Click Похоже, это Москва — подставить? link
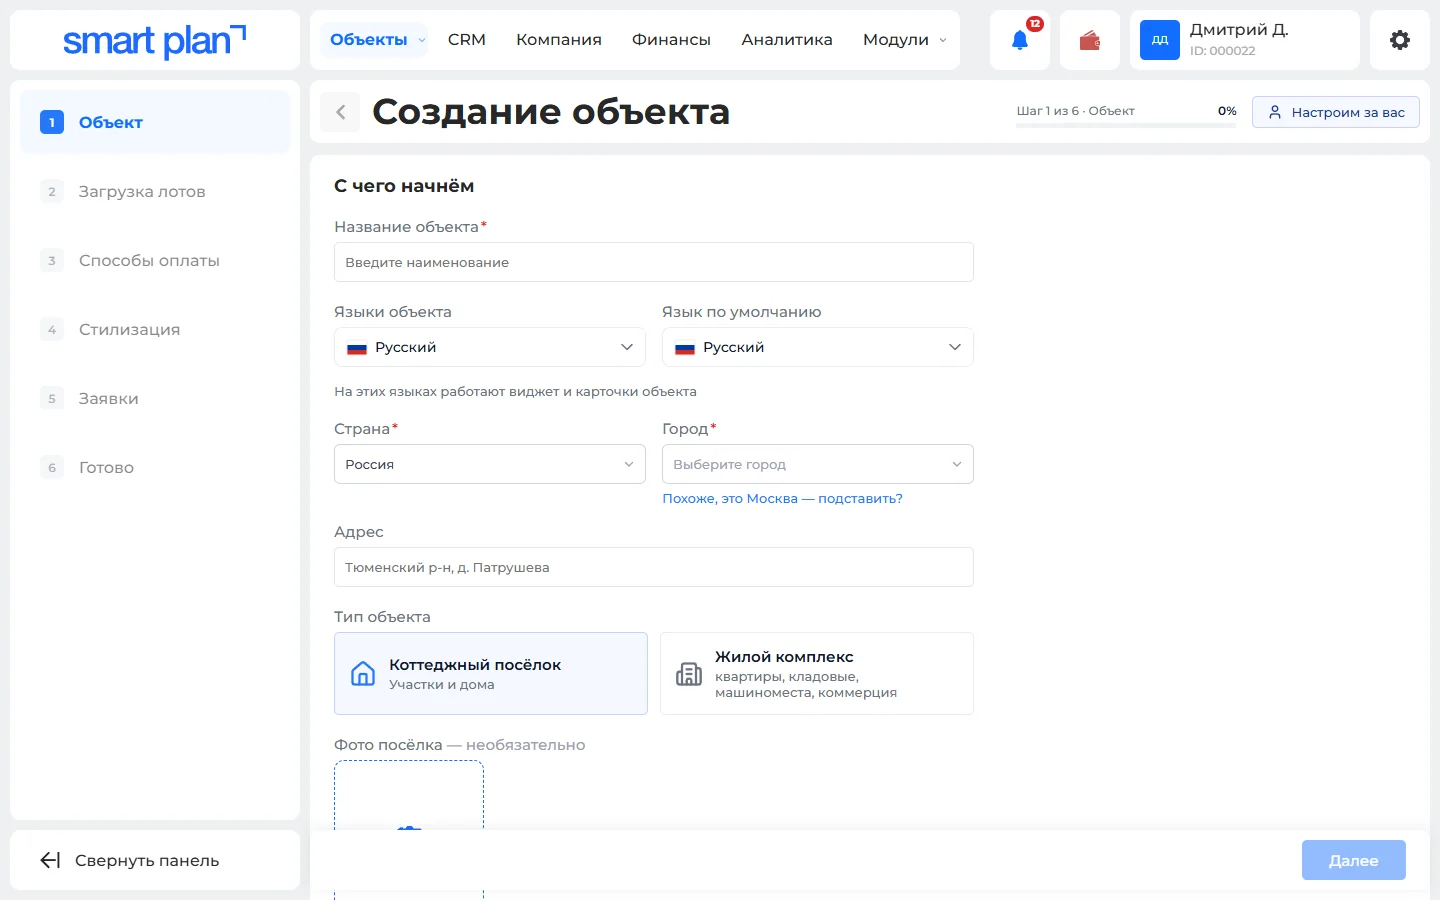The height and width of the screenshot is (900, 1440). point(782,498)
